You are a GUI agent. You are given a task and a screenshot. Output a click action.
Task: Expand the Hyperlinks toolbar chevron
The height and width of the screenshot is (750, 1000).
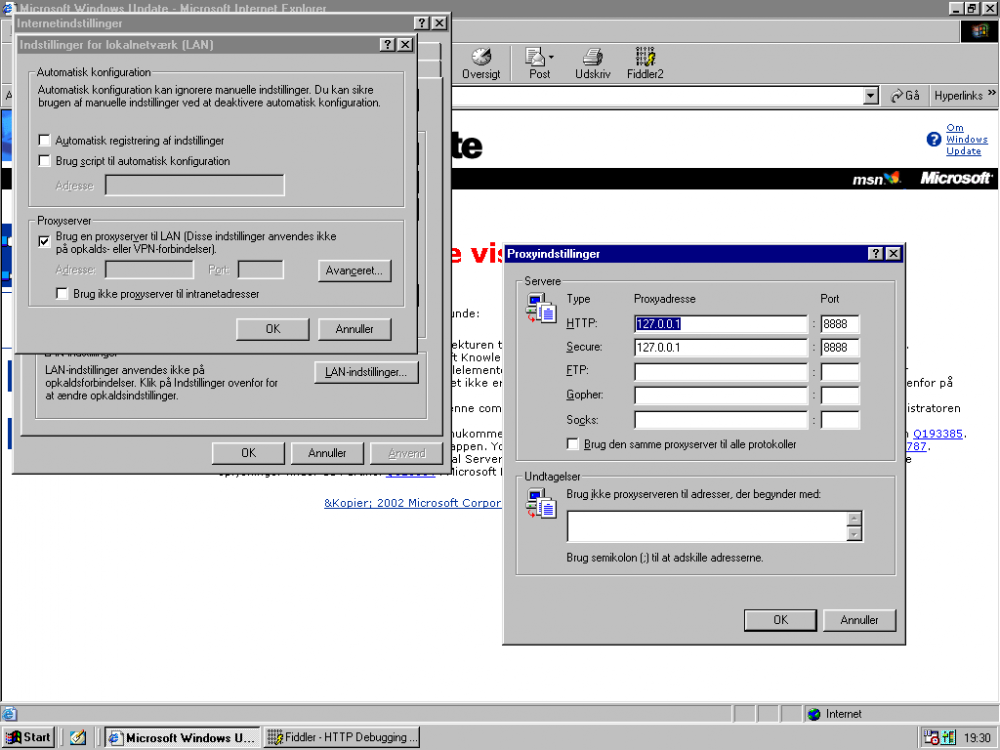pos(991,95)
